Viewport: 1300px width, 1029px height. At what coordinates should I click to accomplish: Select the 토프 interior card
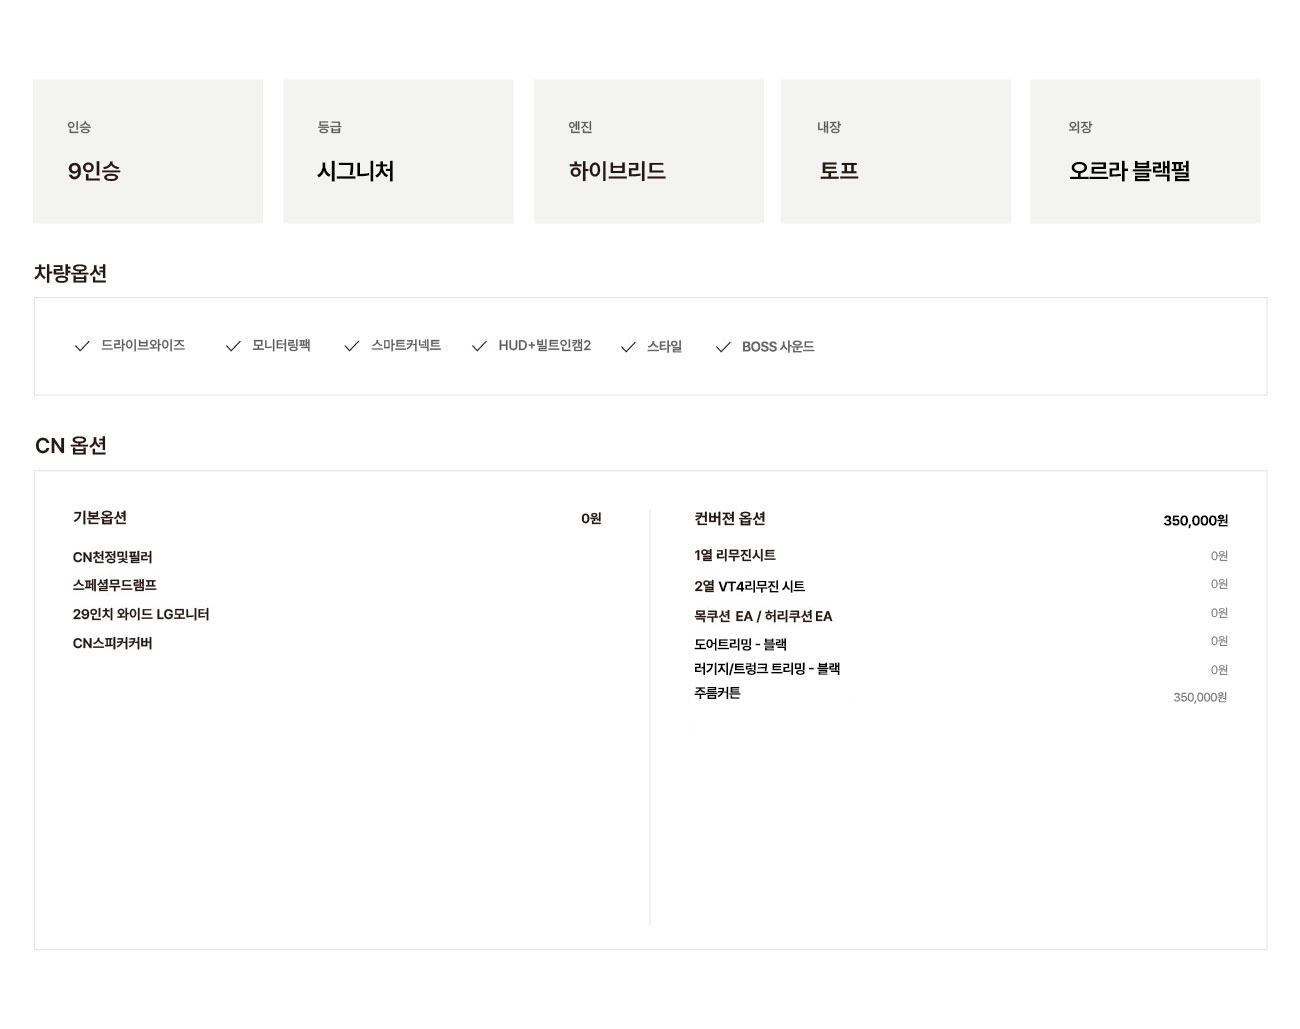coord(896,151)
